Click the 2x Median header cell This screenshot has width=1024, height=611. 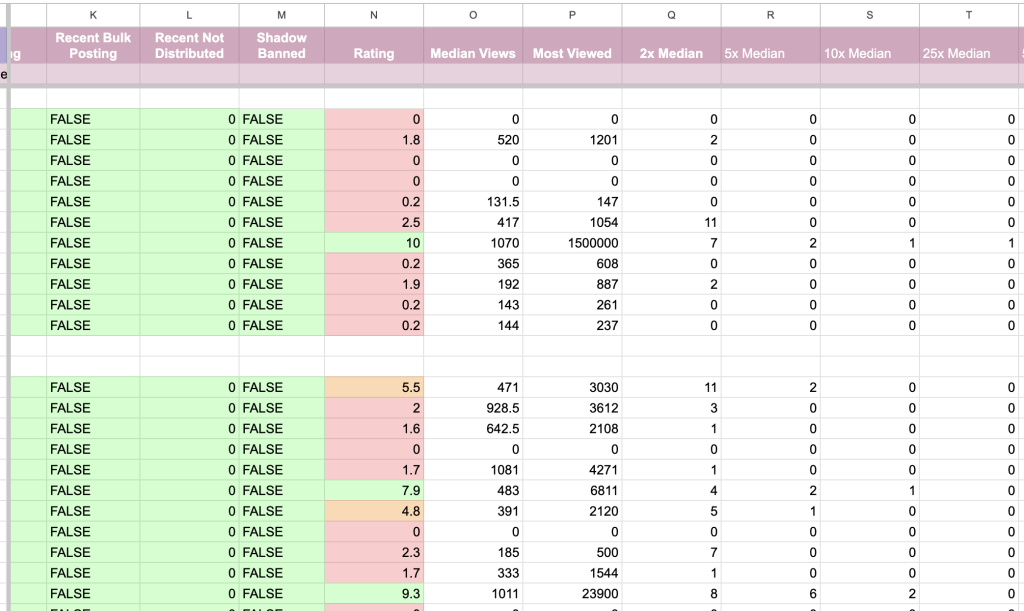671,53
